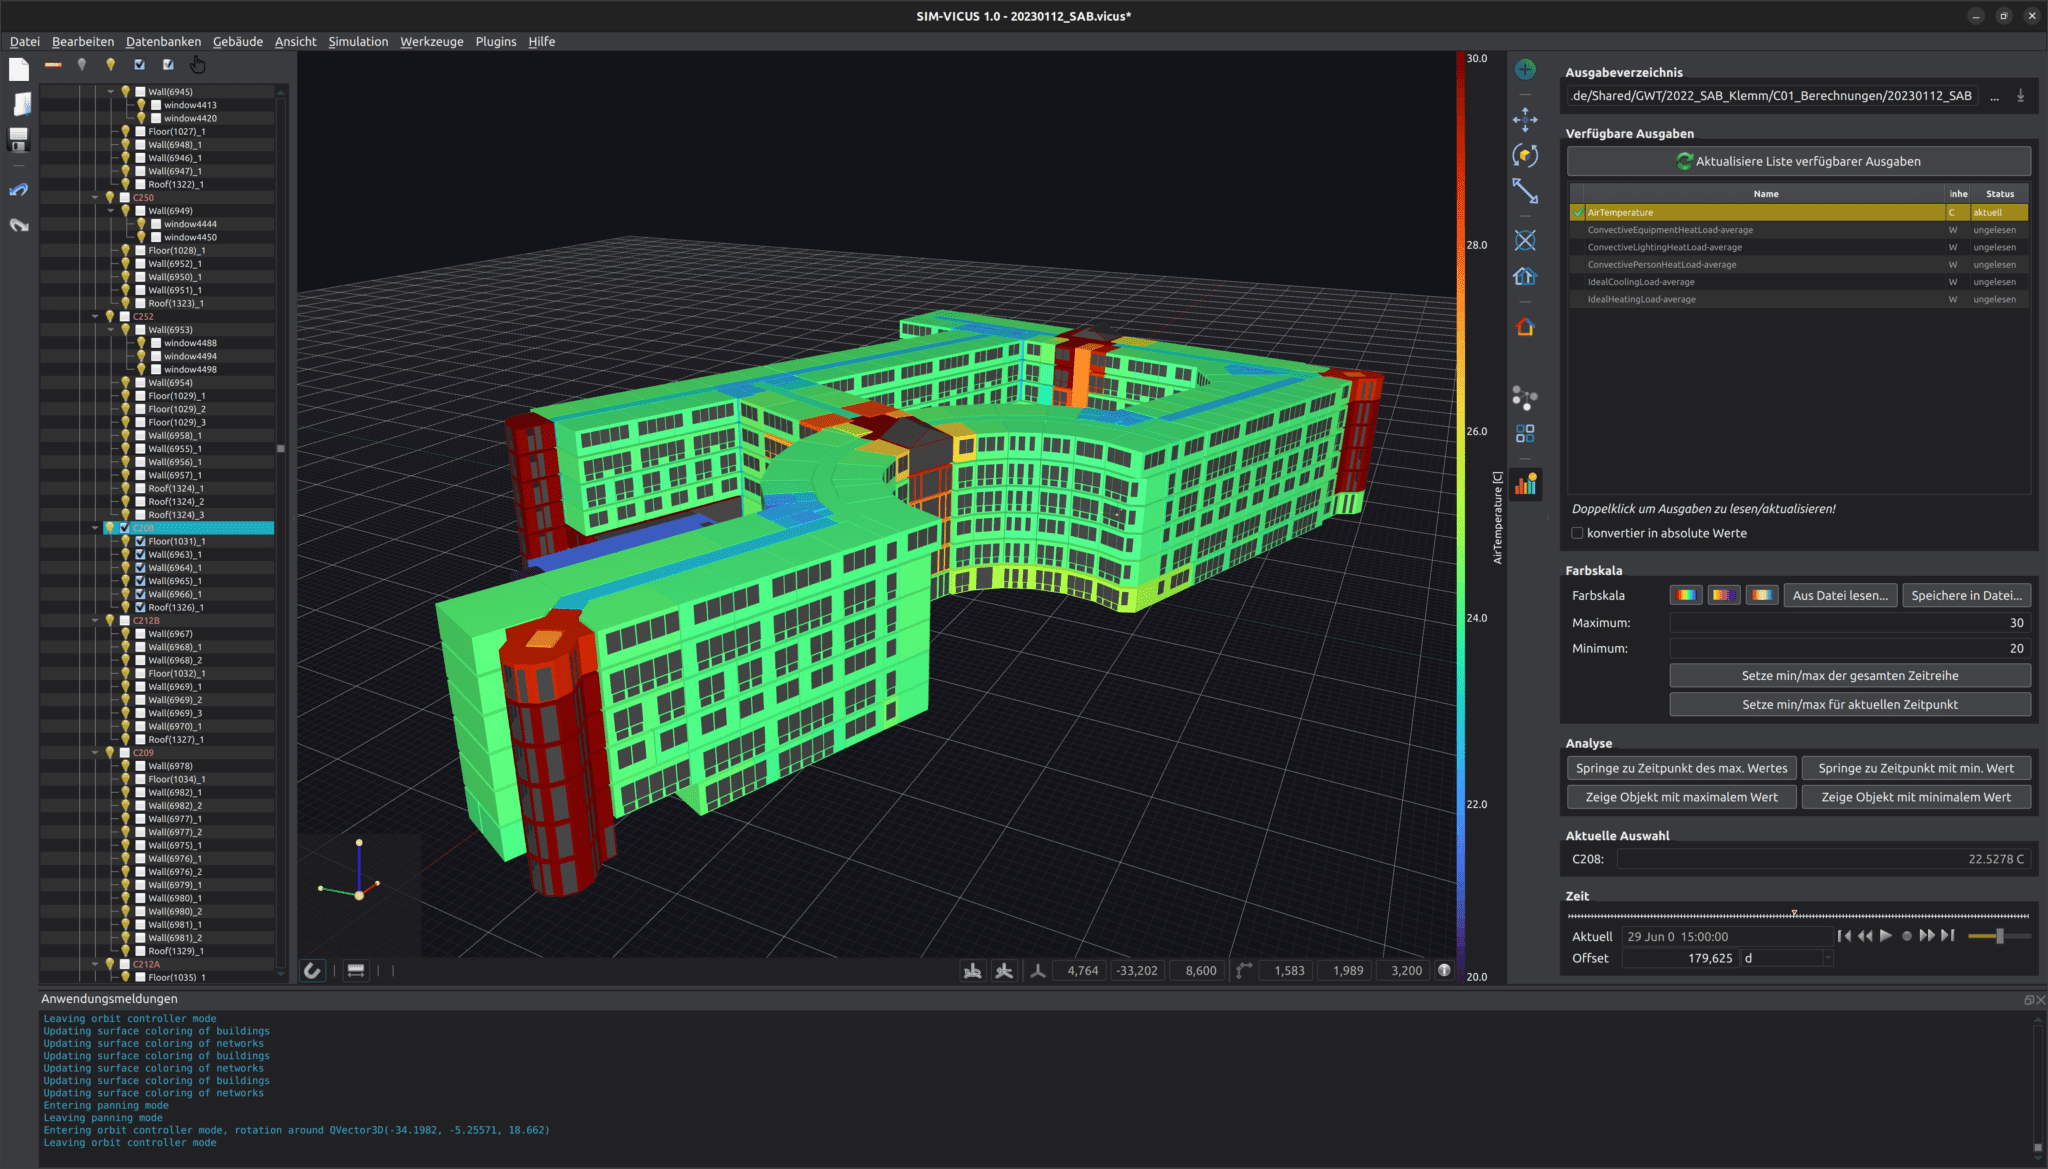Open the four-squares structural units icon
The width and height of the screenshot is (2048, 1169).
pyautogui.click(x=1525, y=434)
